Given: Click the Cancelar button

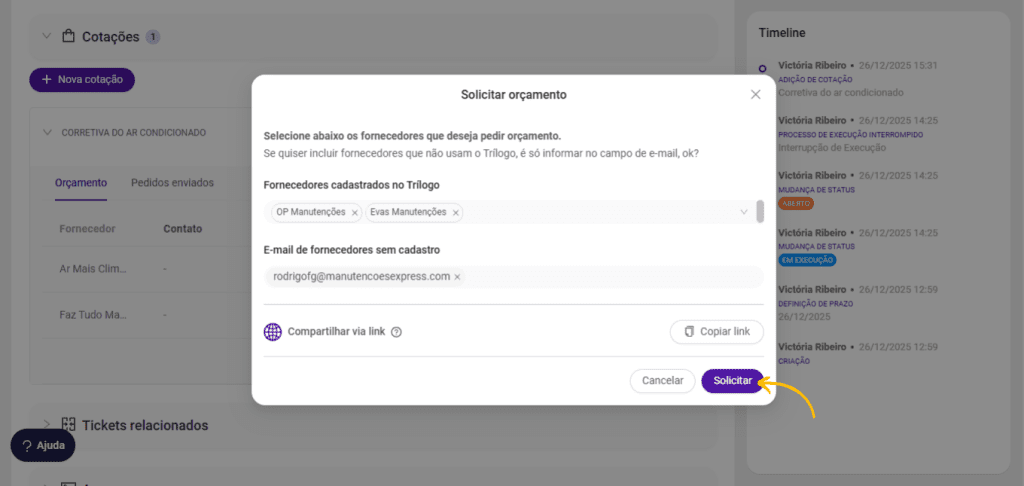Looking at the screenshot, I should 662,381.
